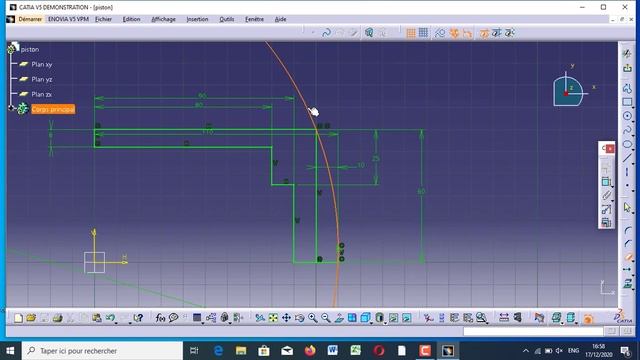Click the Zoom Out magnifier

(x=326, y=318)
